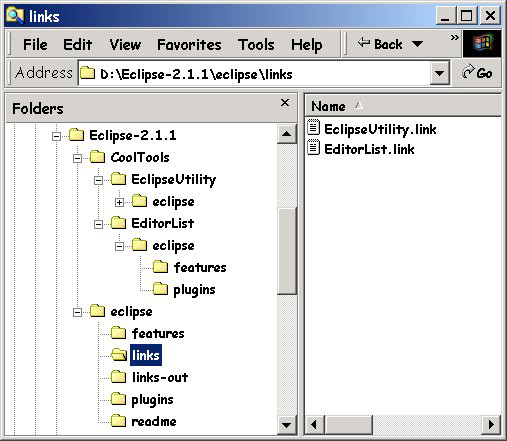Open the address bar dropdown
This screenshot has width=507, height=441.
coord(439,73)
